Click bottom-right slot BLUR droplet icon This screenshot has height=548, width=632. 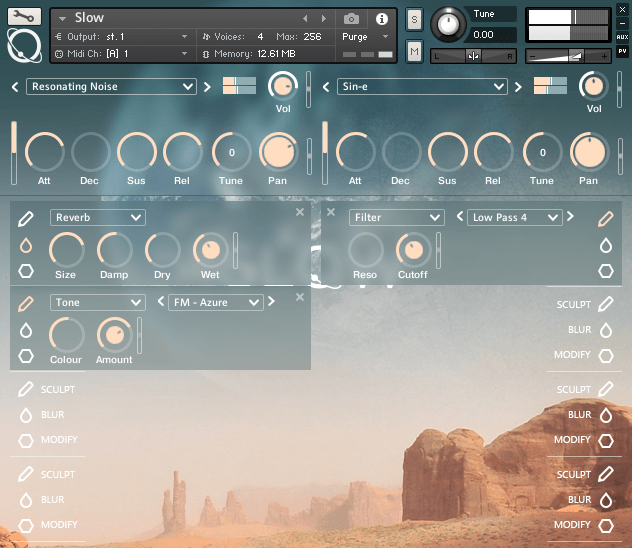point(606,500)
